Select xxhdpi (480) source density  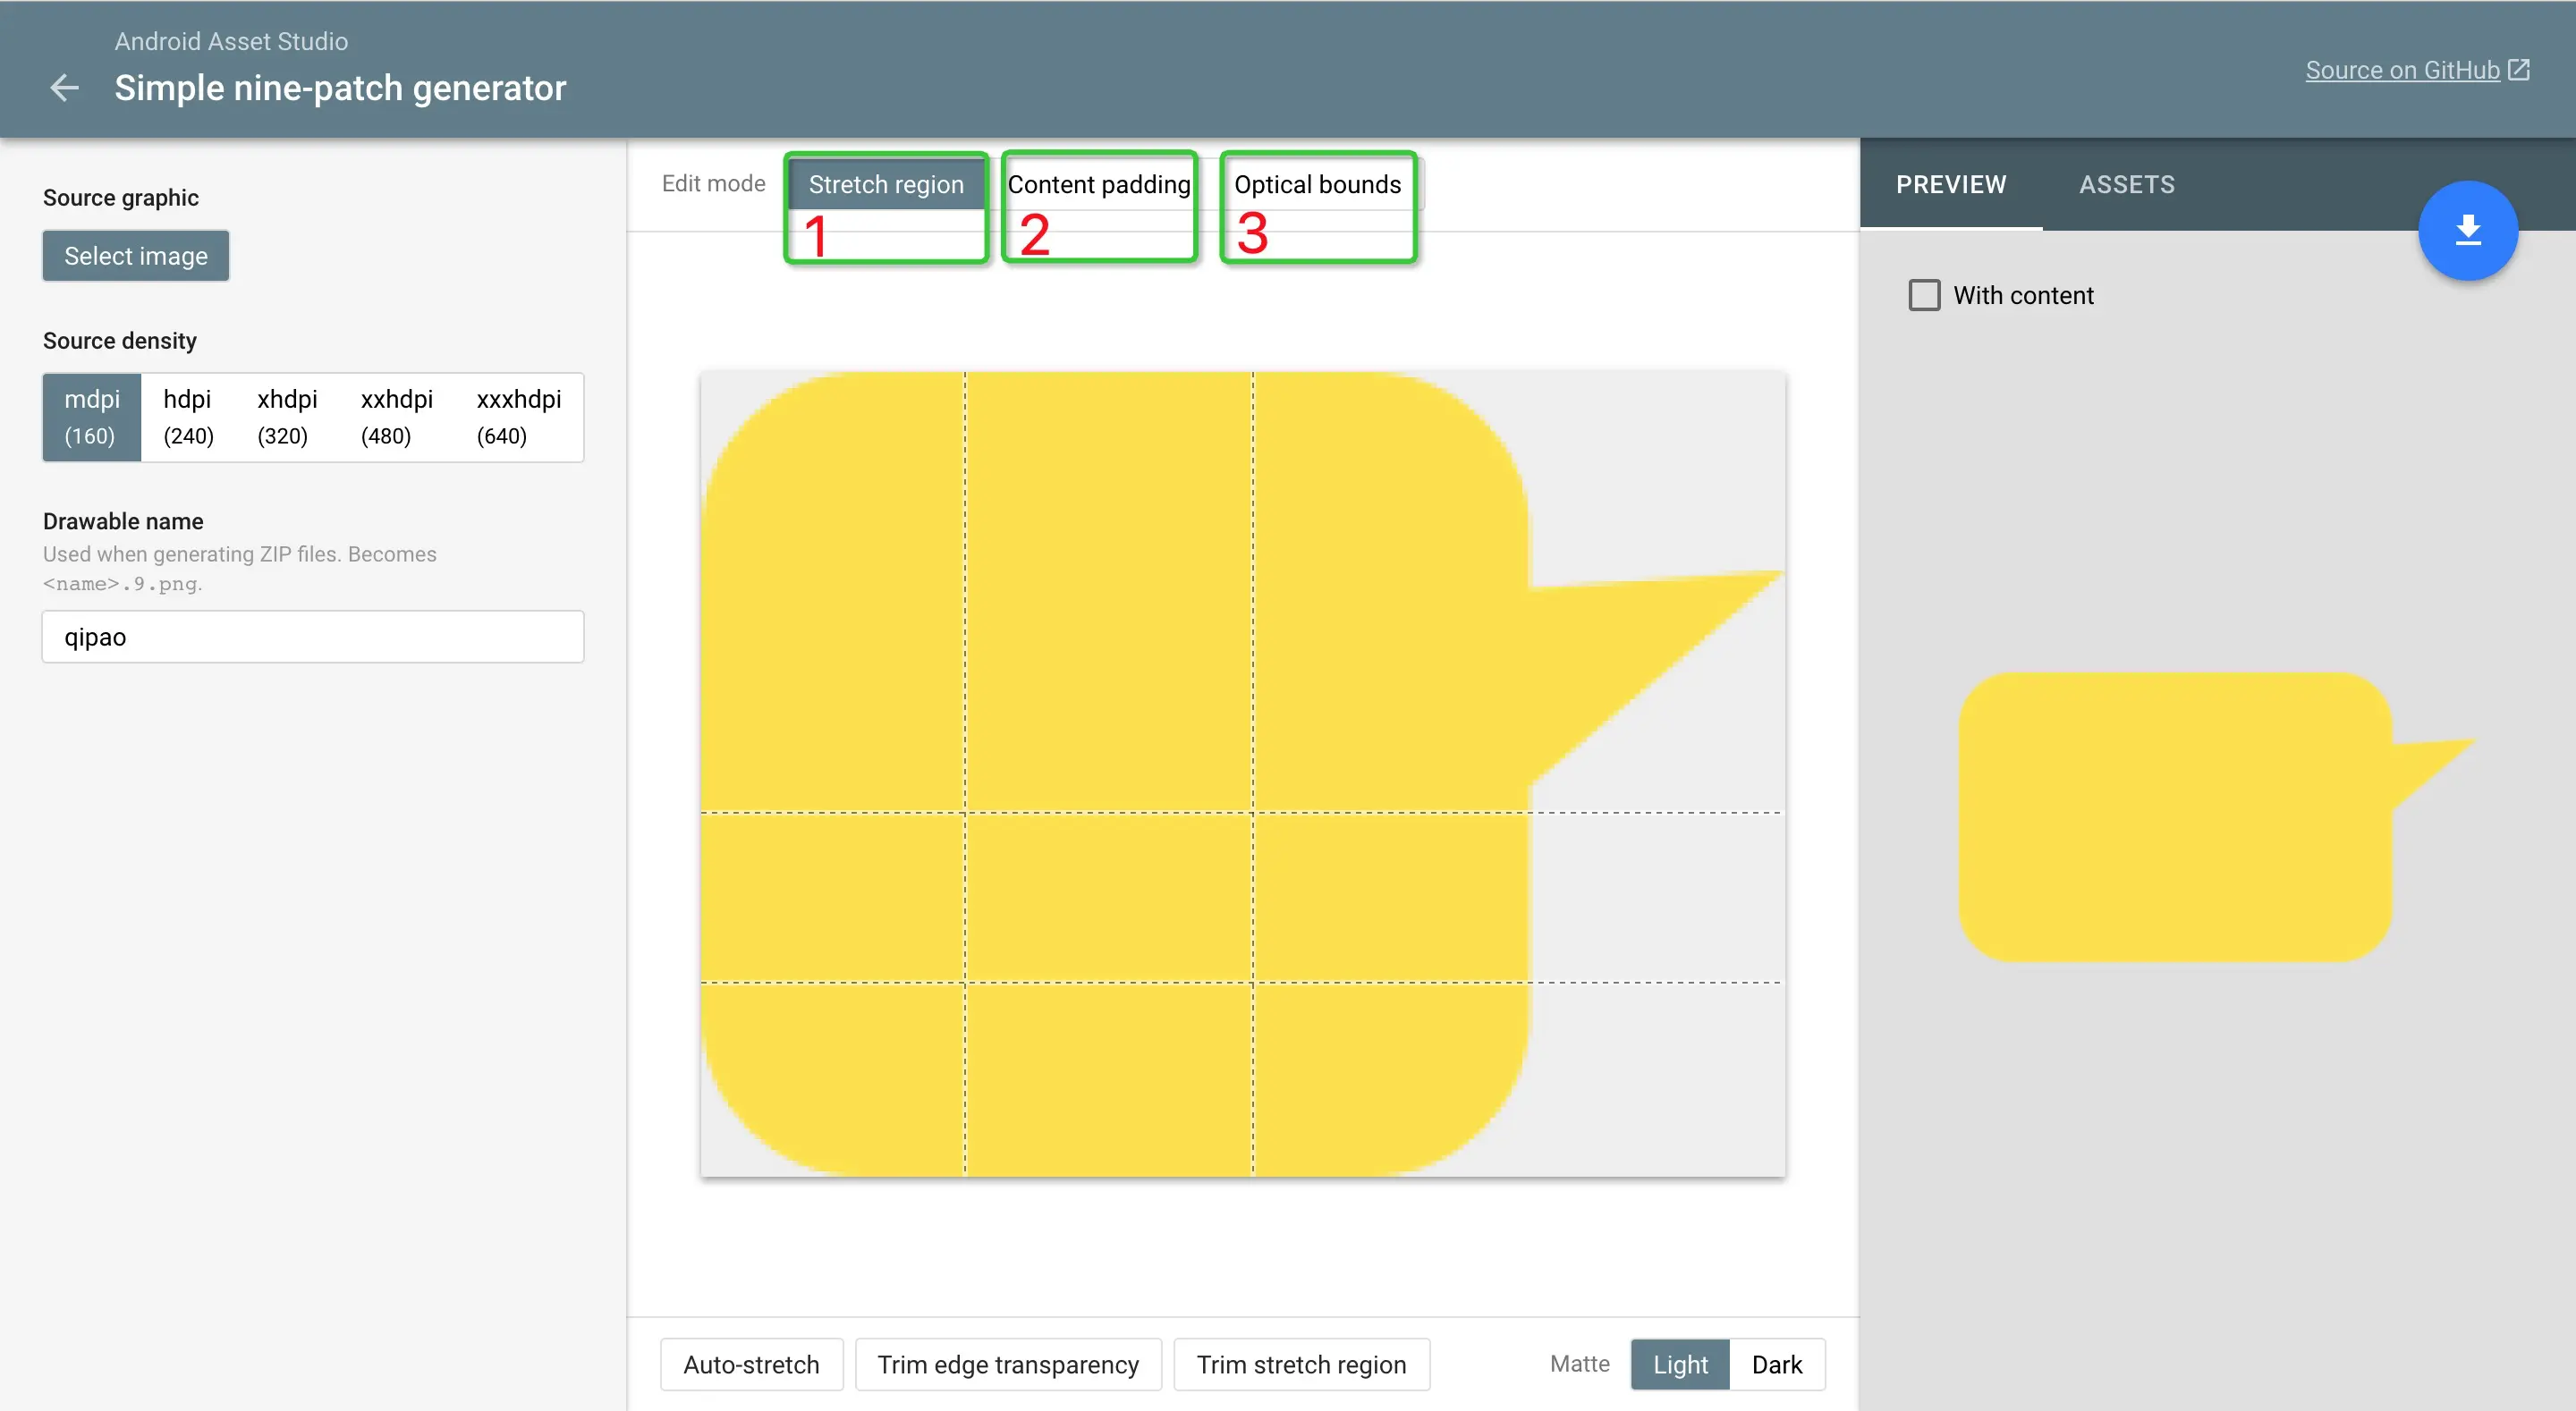[x=396, y=417]
